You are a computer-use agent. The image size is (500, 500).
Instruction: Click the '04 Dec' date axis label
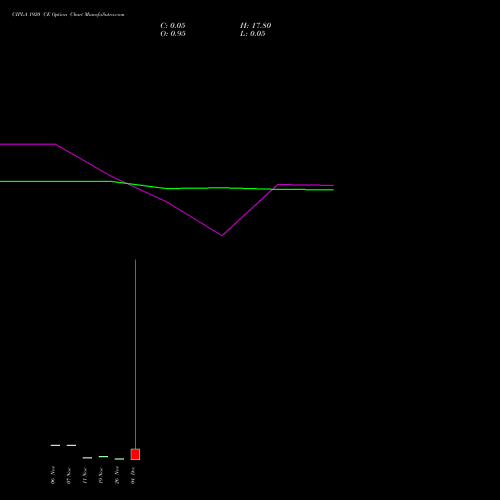point(133,476)
